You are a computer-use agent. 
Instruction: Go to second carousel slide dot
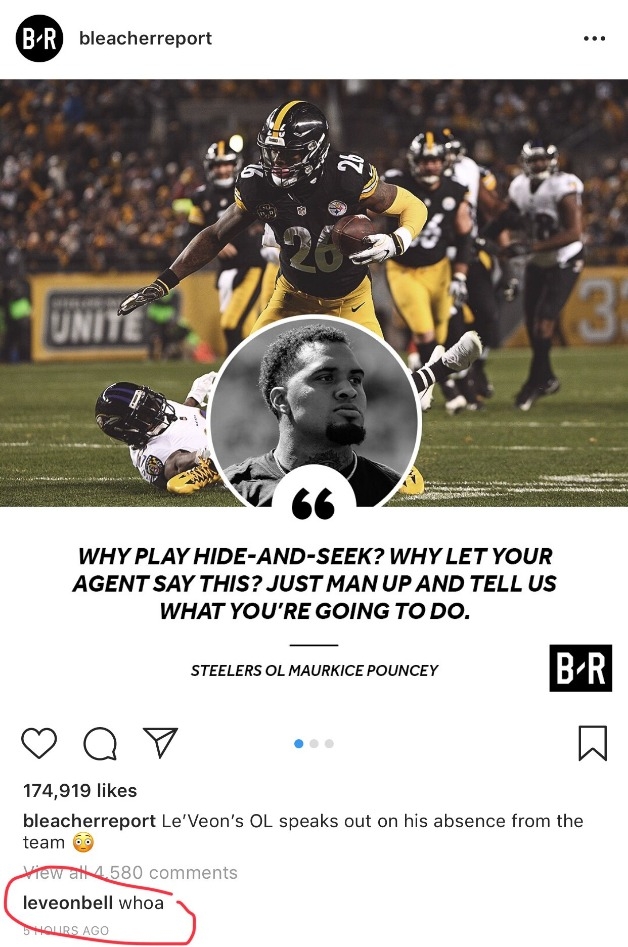(x=314, y=743)
